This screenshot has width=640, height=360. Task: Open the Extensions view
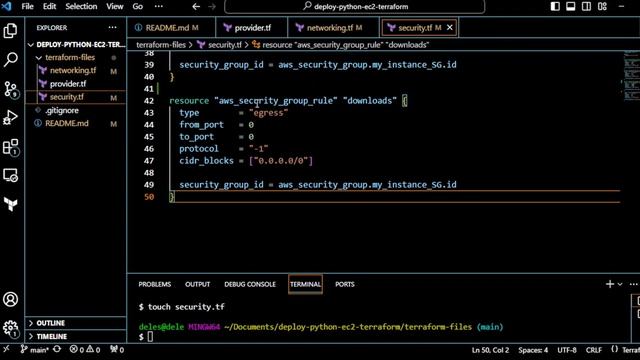11,147
